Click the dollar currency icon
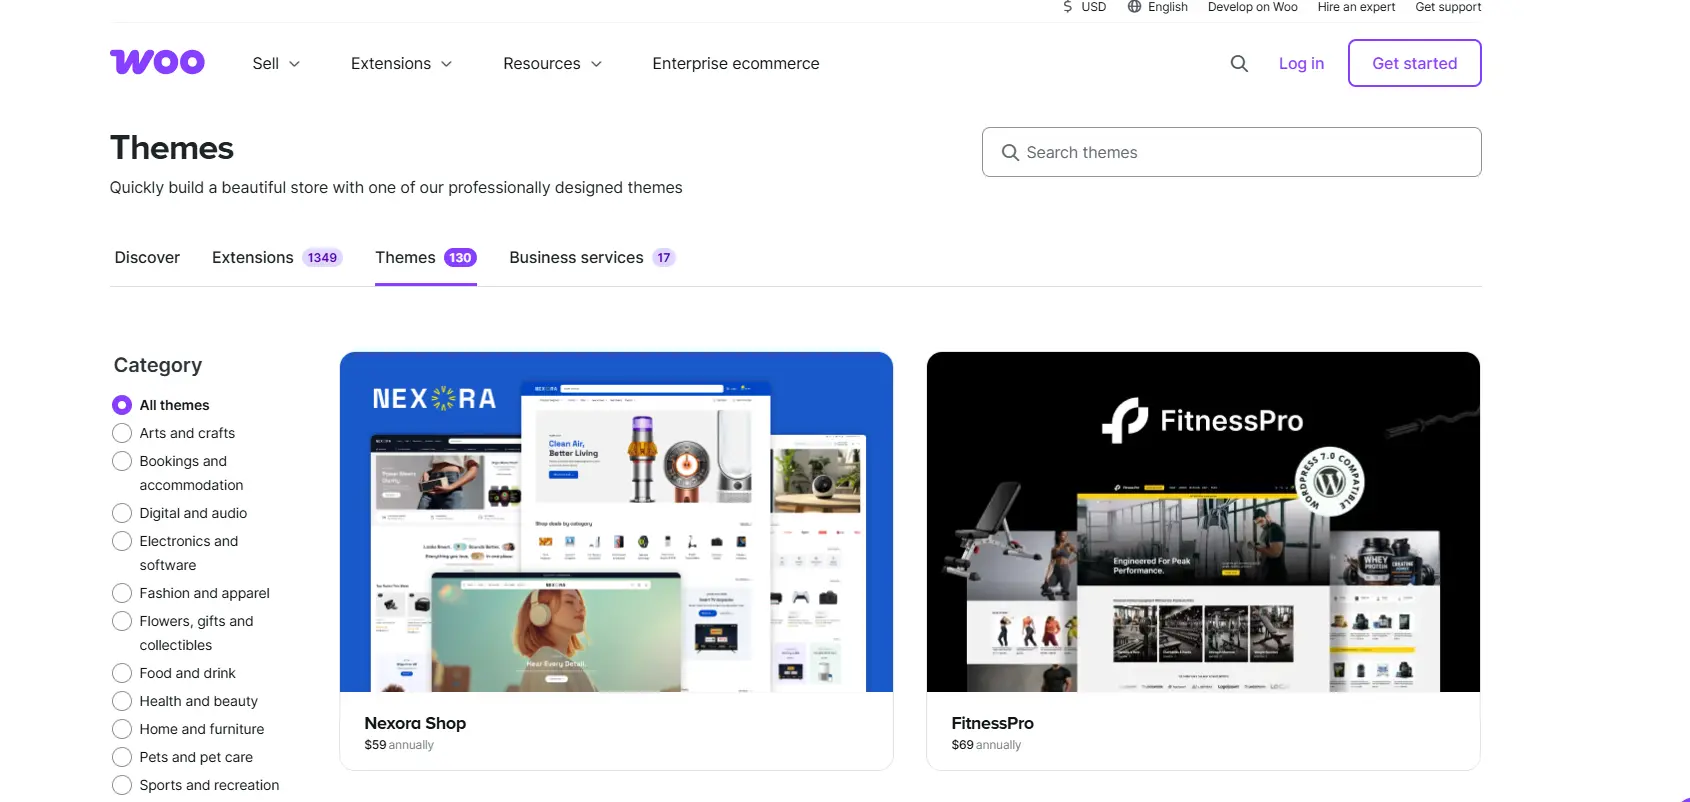1690x802 pixels. pyautogui.click(x=1068, y=7)
